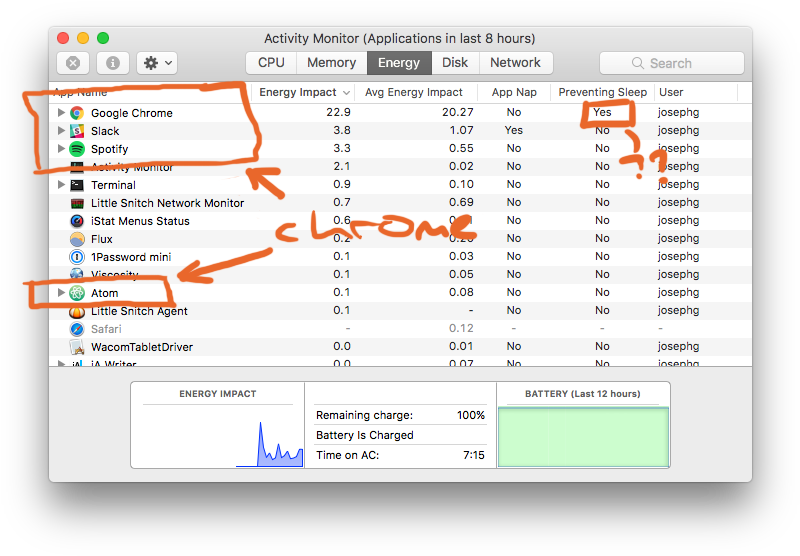Select the Spotify row name
The height and width of the screenshot is (556, 800).
[x=110, y=149]
